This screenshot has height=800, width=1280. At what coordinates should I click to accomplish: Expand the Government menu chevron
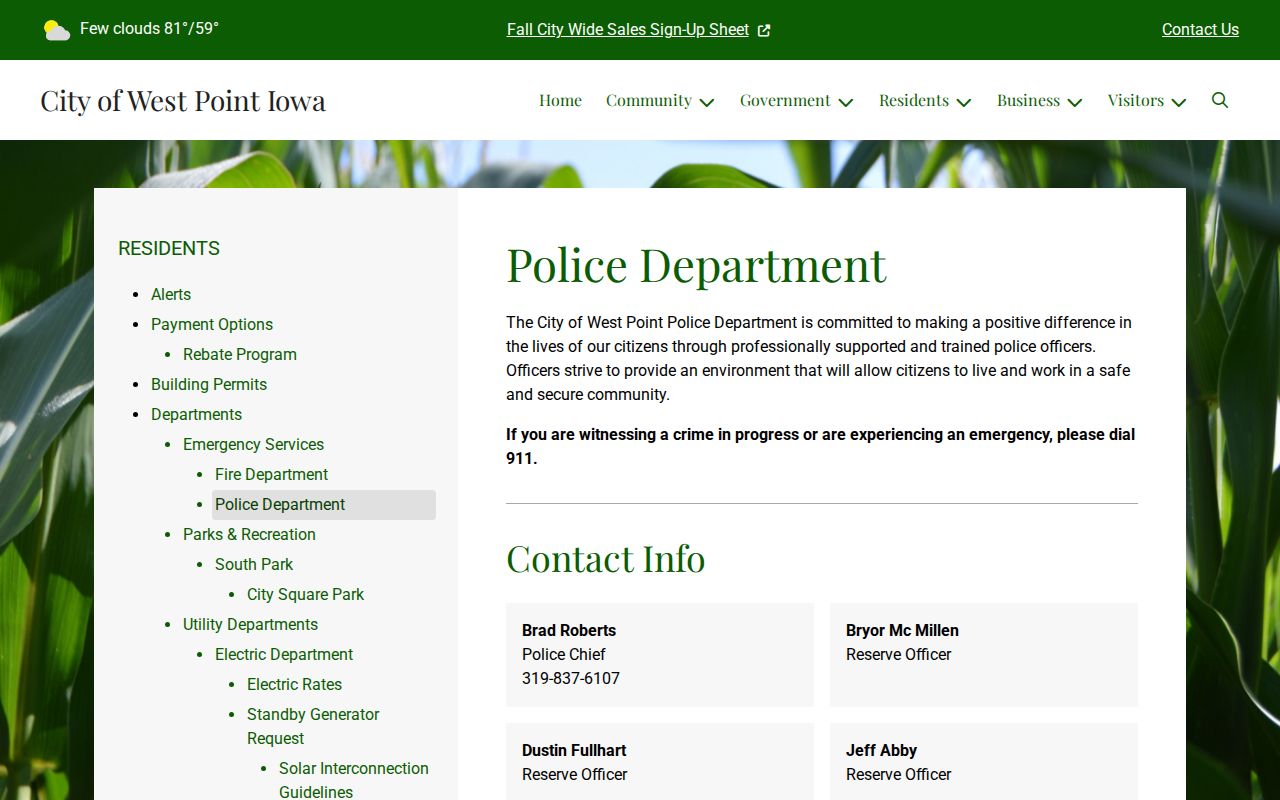846,102
